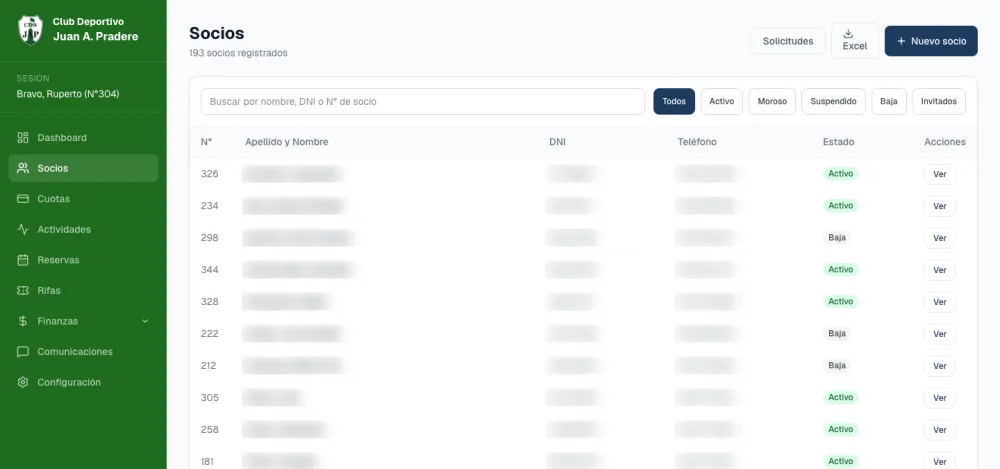Filter socios by Activo status
The height and width of the screenshot is (469, 1000).
(721, 101)
